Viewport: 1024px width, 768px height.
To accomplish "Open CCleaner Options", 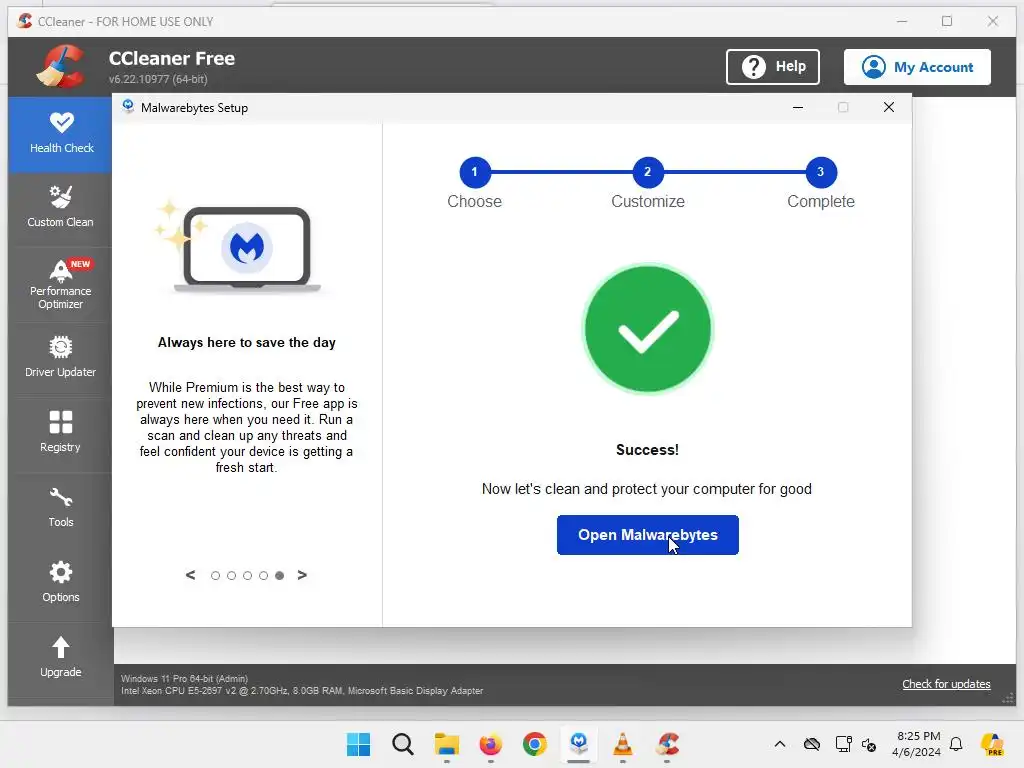I will (61, 583).
